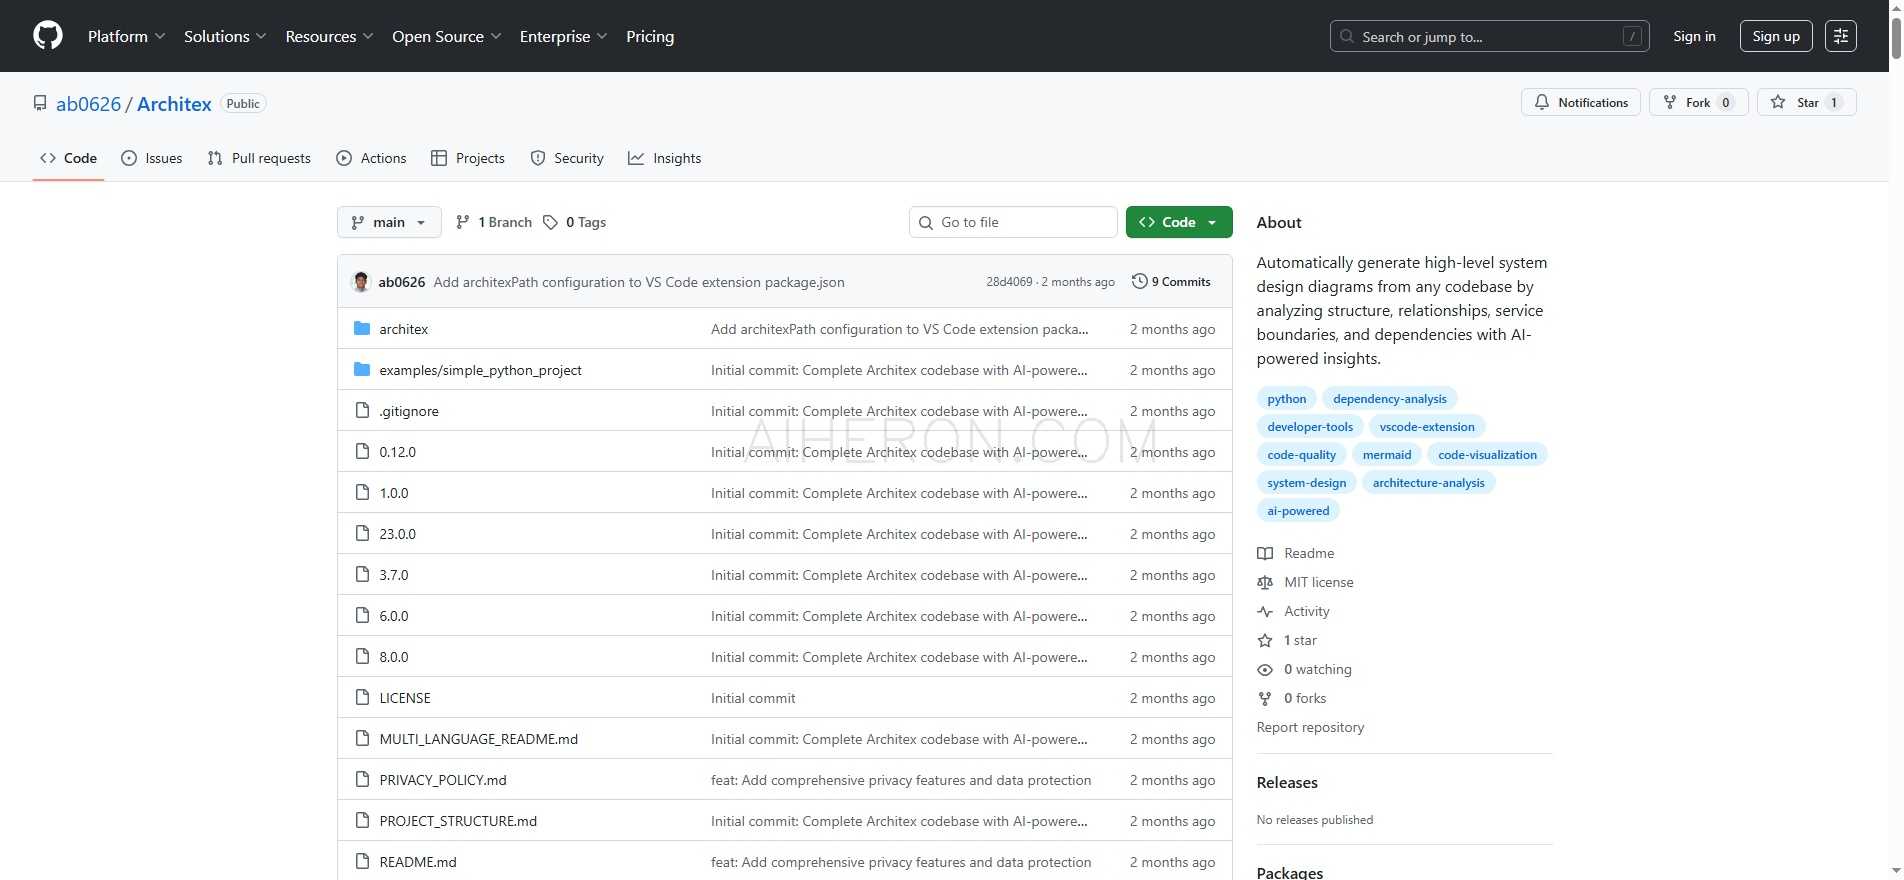Click the file icon for 23.0.0
1904x880 pixels.
pos(362,534)
